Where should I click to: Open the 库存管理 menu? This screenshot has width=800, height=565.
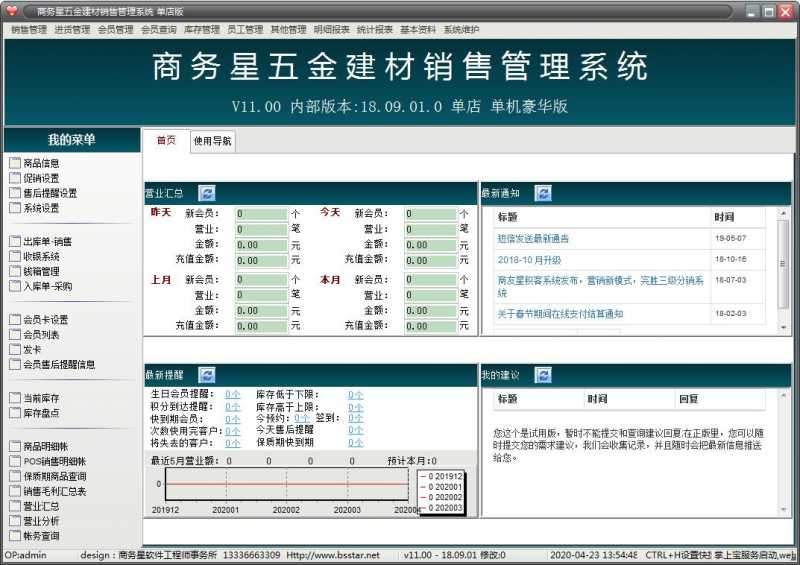(202, 30)
